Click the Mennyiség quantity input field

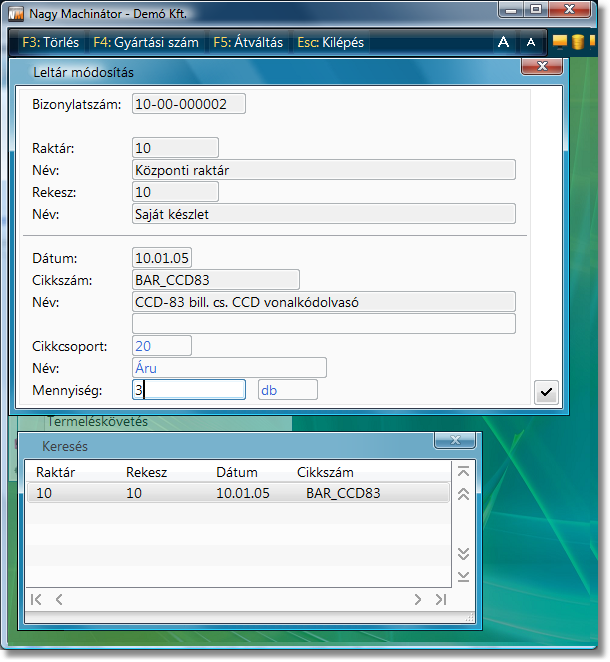(x=189, y=390)
